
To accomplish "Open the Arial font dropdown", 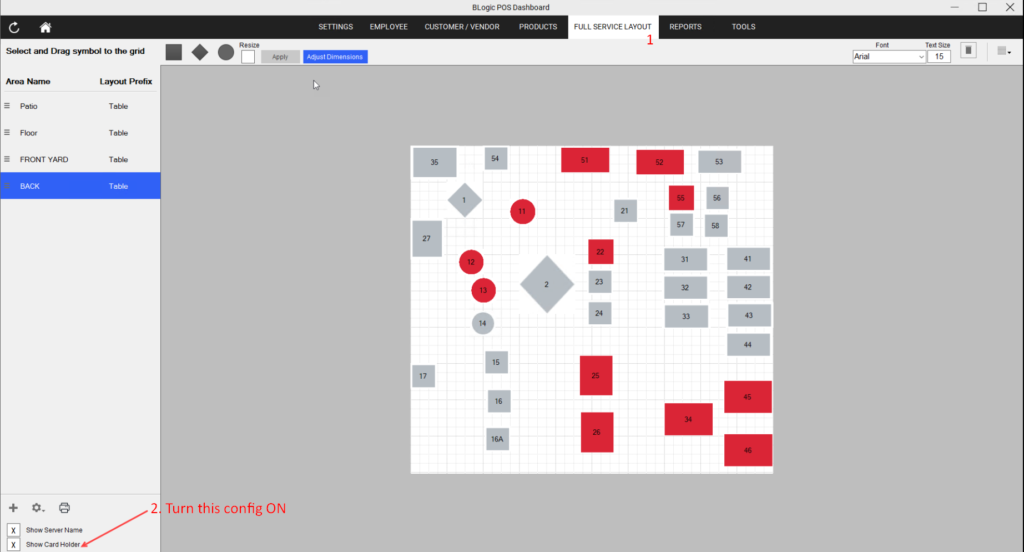I will pos(889,57).
